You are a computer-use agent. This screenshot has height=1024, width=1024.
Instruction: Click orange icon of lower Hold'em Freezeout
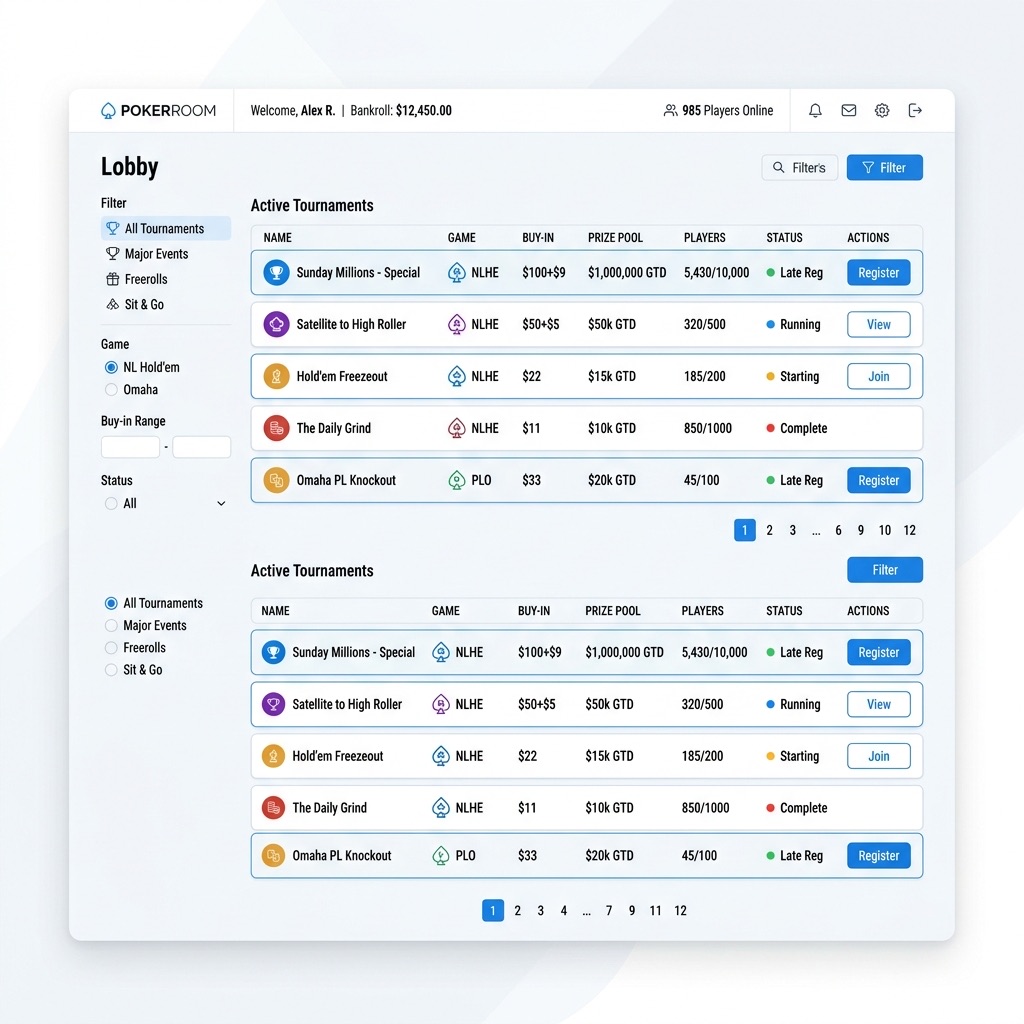273,756
